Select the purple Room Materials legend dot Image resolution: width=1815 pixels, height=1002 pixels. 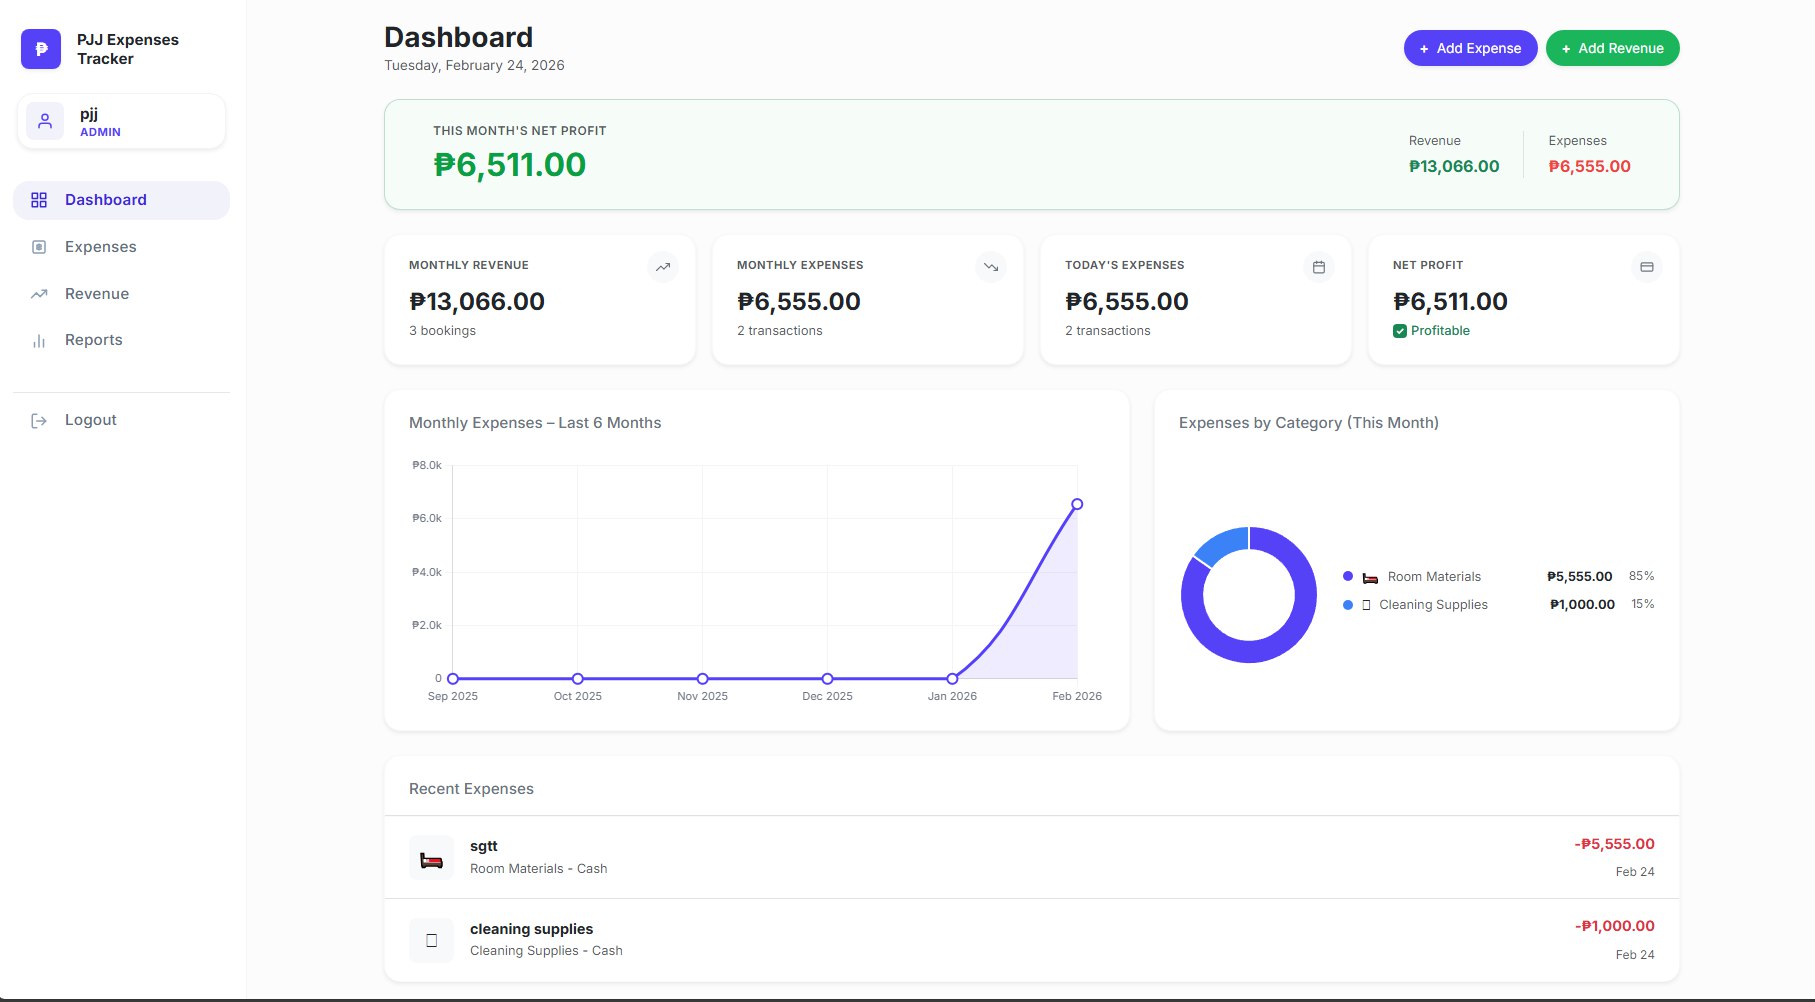click(x=1348, y=576)
